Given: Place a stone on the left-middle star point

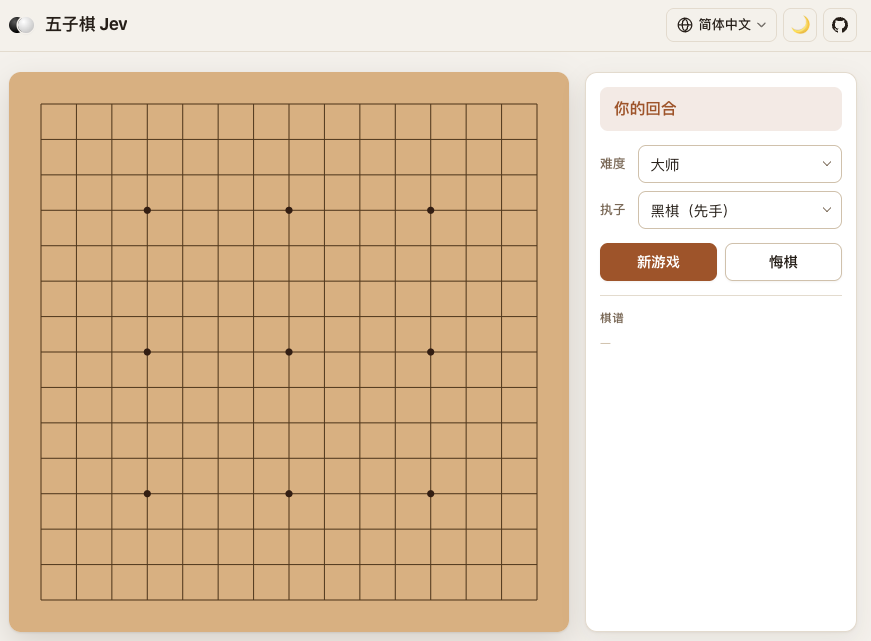Looking at the screenshot, I should click(x=147, y=352).
